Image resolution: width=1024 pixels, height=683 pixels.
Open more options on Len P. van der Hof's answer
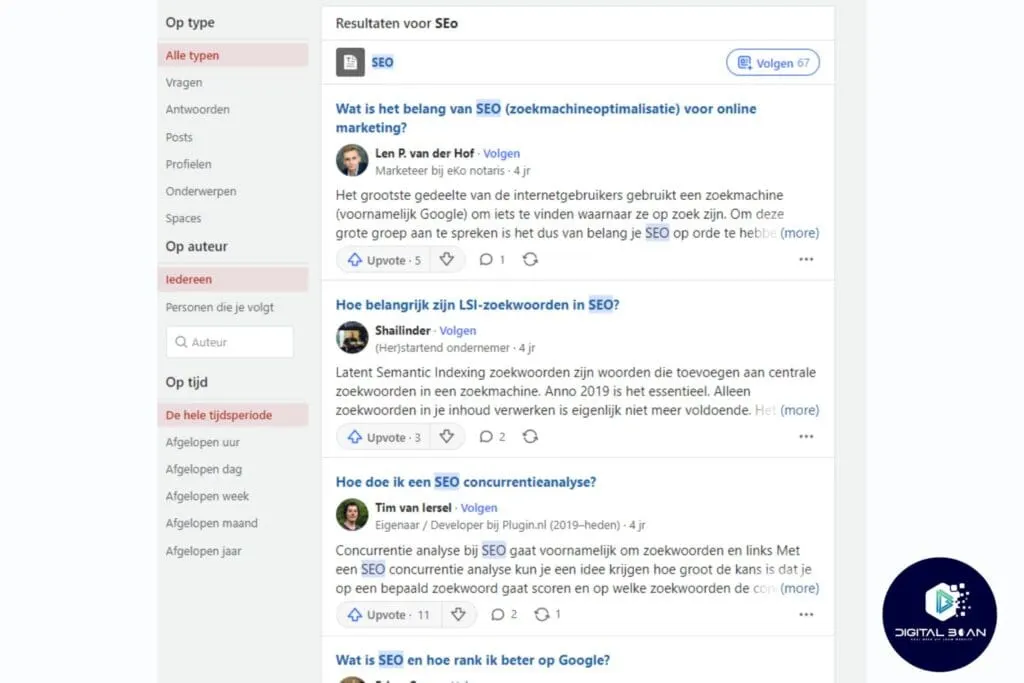pos(806,260)
